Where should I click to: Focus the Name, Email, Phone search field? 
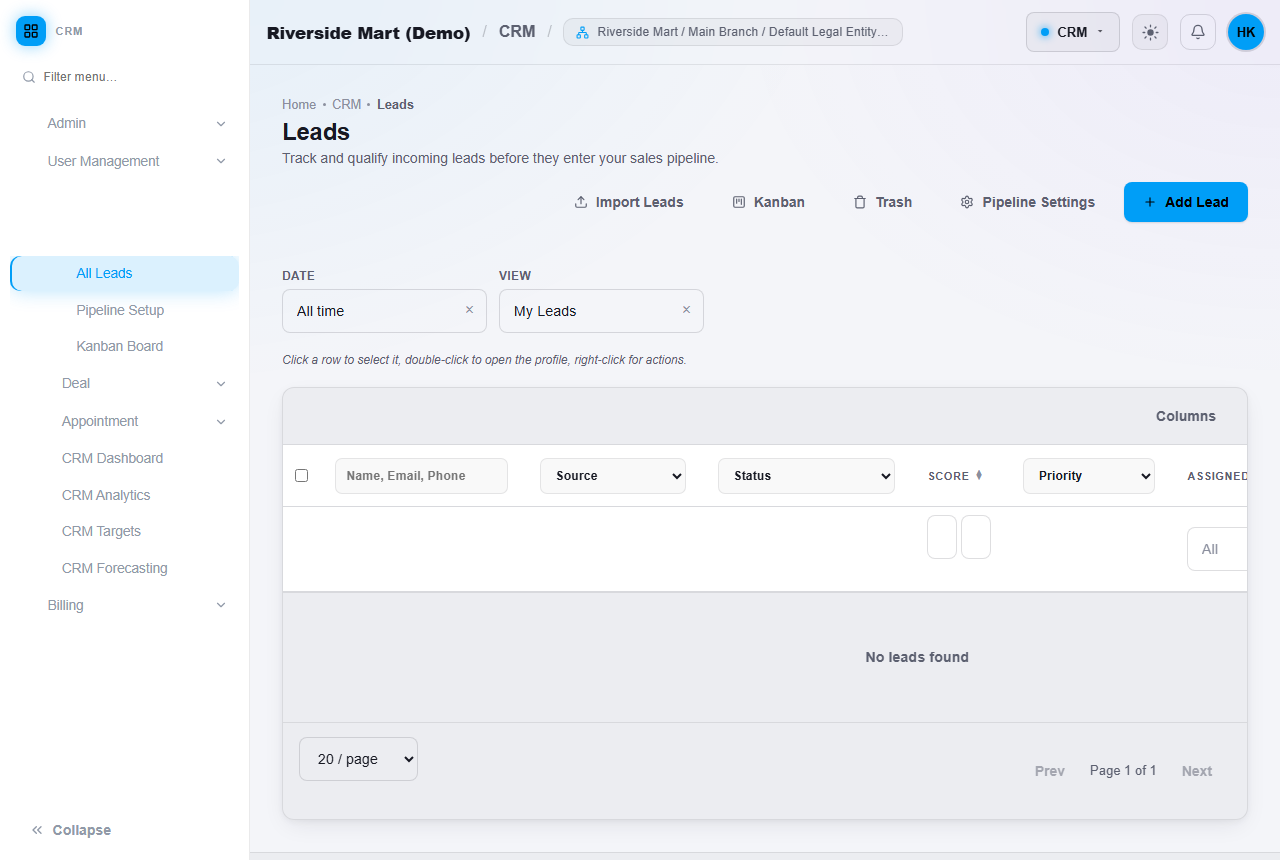click(x=421, y=476)
